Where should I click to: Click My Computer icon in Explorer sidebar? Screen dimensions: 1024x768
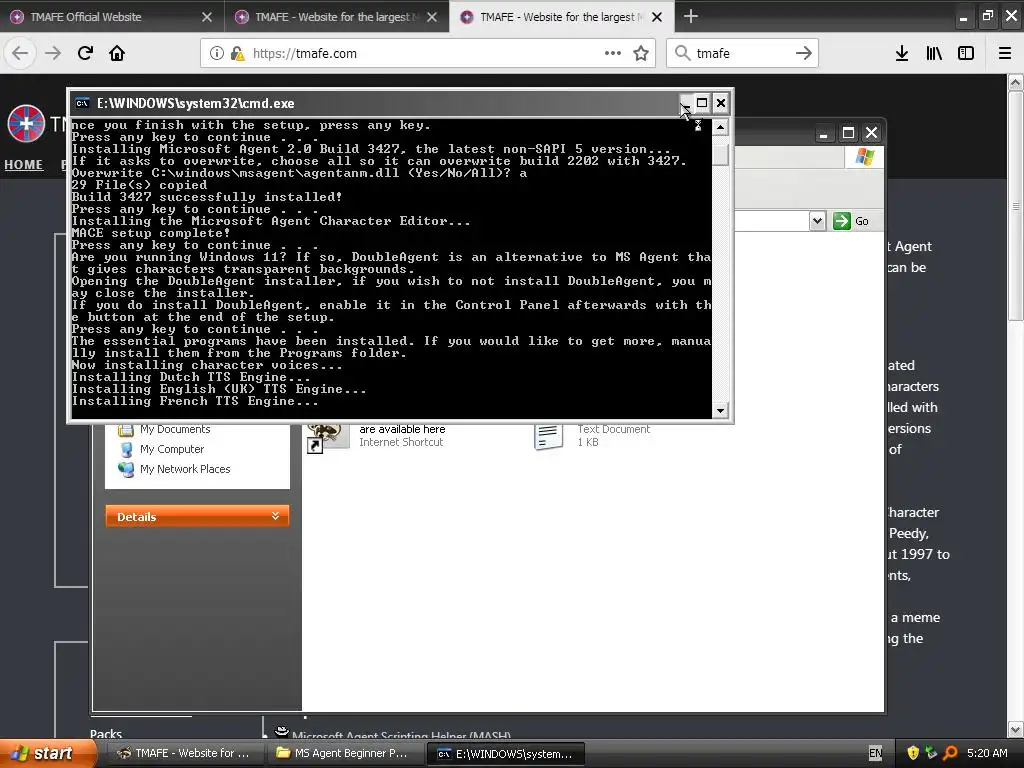[x=127, y=449]
